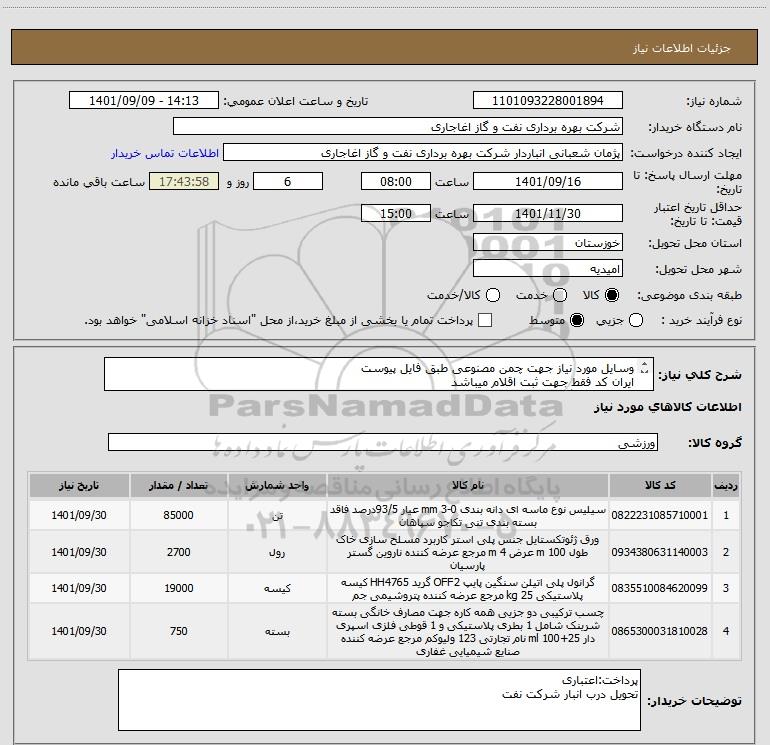Click the price validity date 1401/11/30
Viewport: 770px width, 745px height.
(x=548, y=213)
